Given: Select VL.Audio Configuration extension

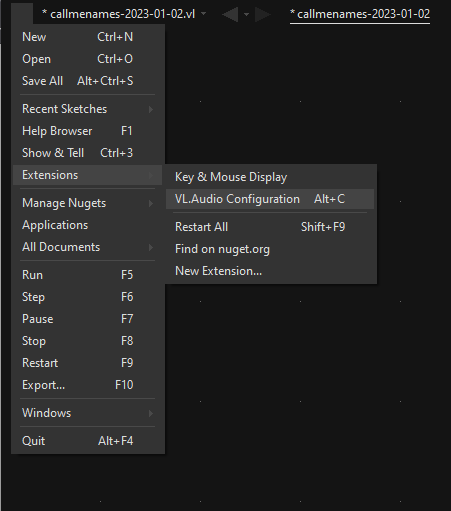Looking at the screenshot, I should coord(270,199).
